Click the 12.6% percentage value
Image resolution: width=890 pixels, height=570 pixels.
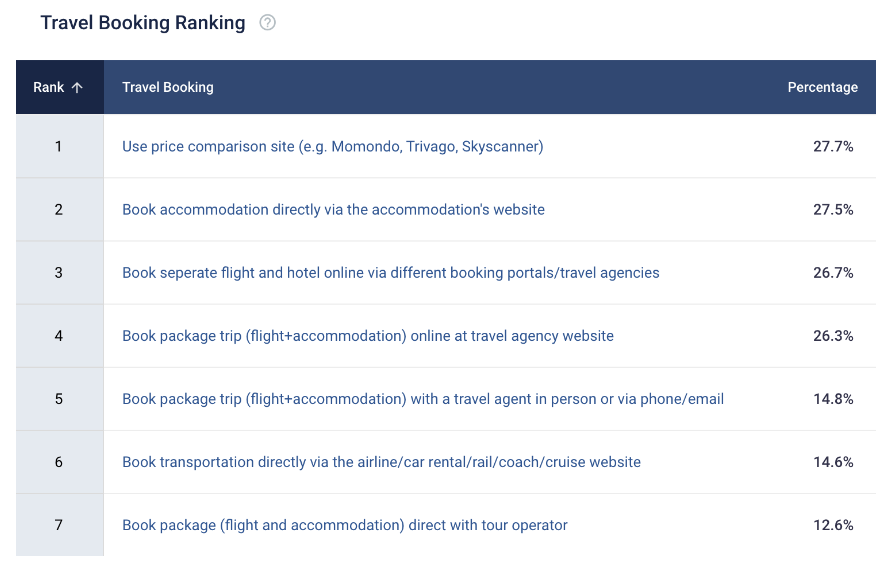coord(833,525)
